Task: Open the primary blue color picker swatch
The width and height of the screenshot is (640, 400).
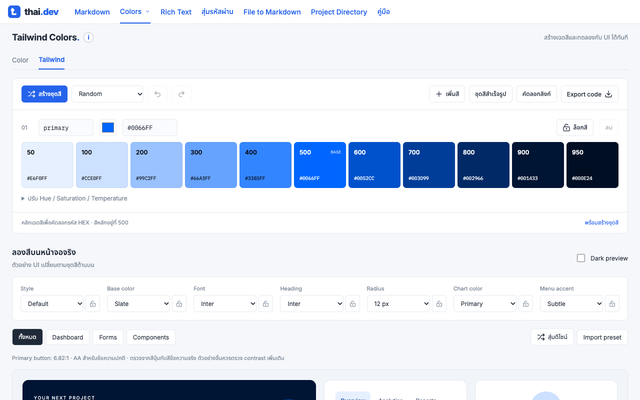Action: [x=108, y=127]
